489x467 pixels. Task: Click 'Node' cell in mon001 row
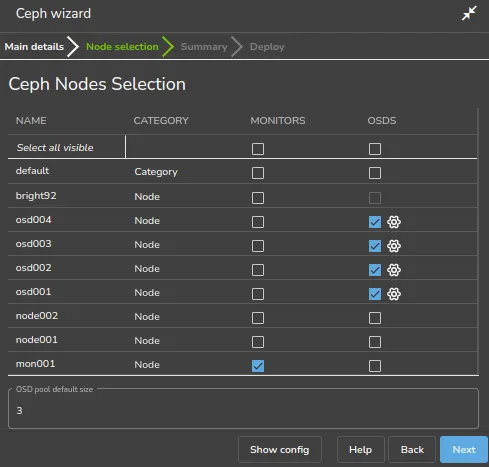click(147, 365)
